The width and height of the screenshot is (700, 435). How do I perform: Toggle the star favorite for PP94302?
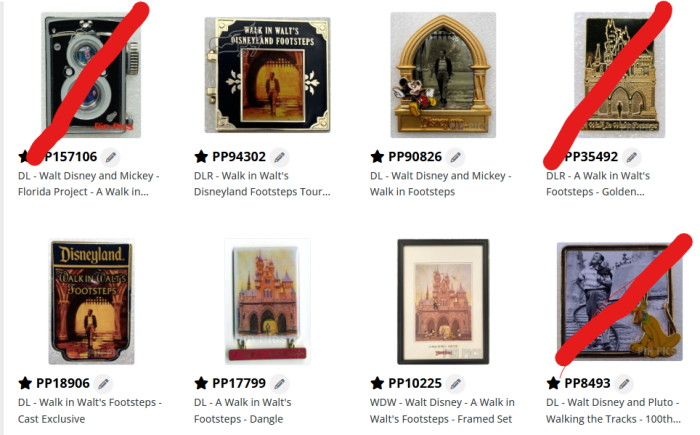[x=201, y=157]
